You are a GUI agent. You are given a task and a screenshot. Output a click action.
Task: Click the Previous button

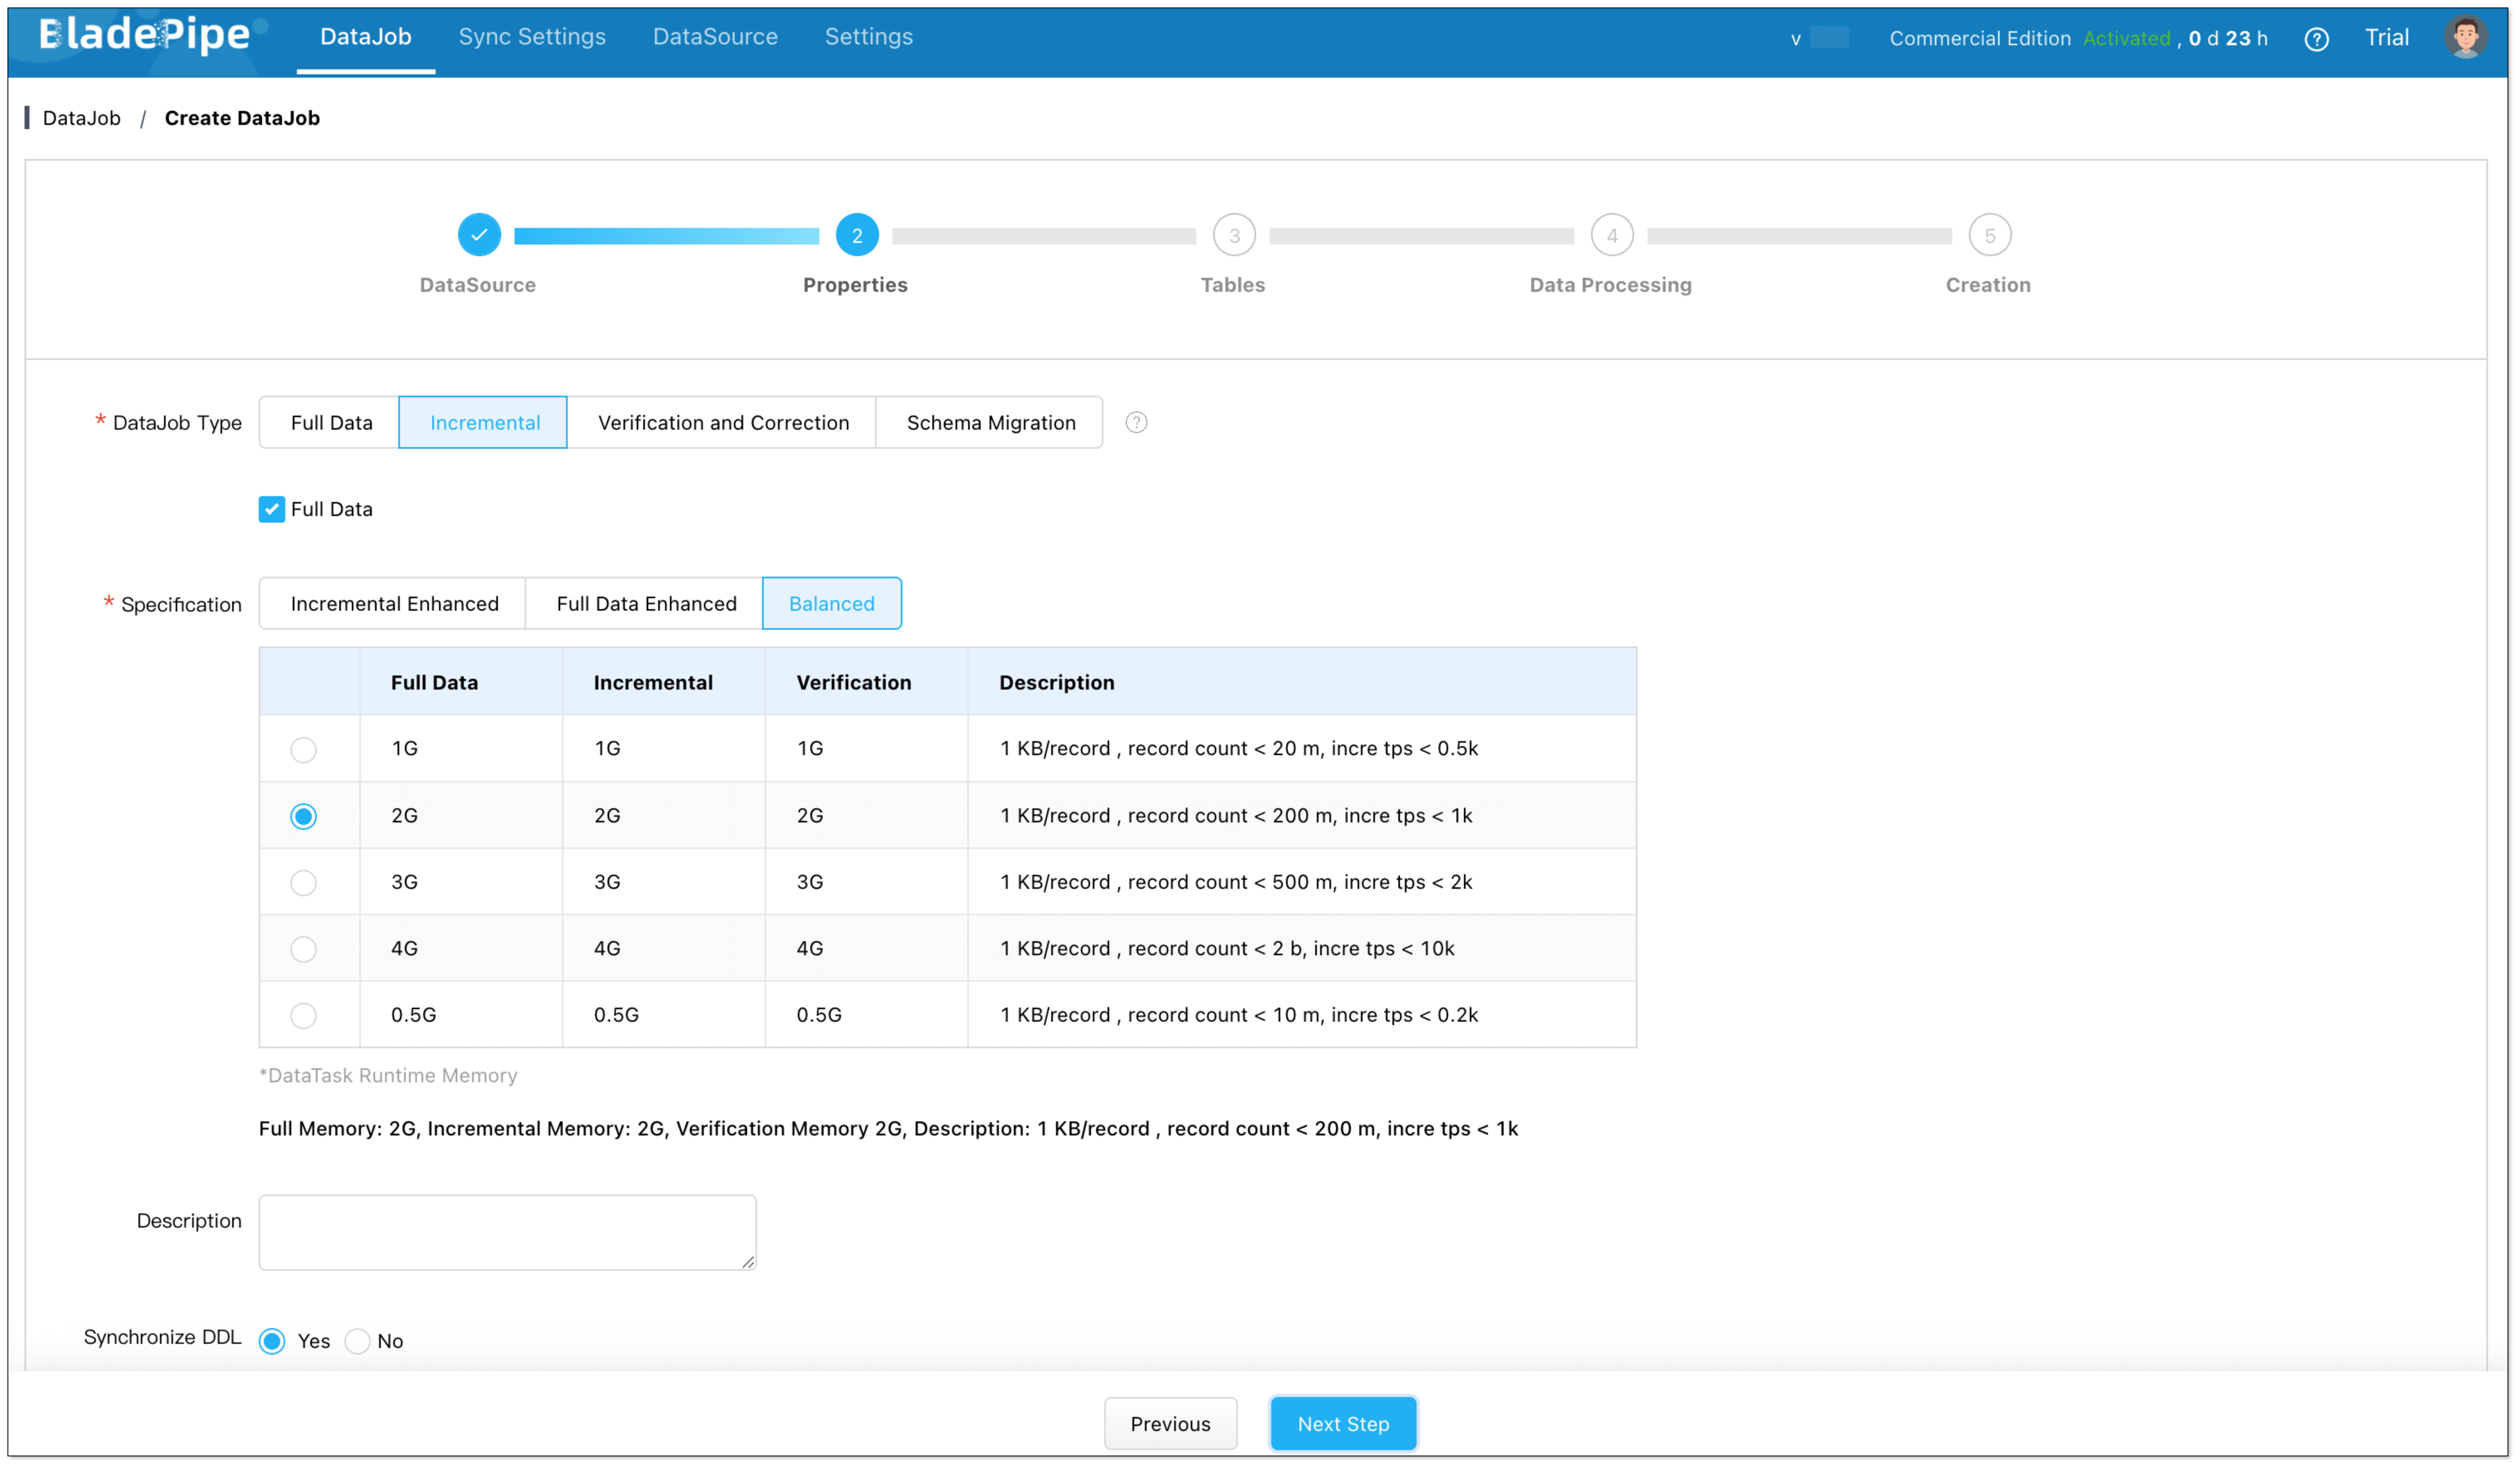coord(1170,1424)
